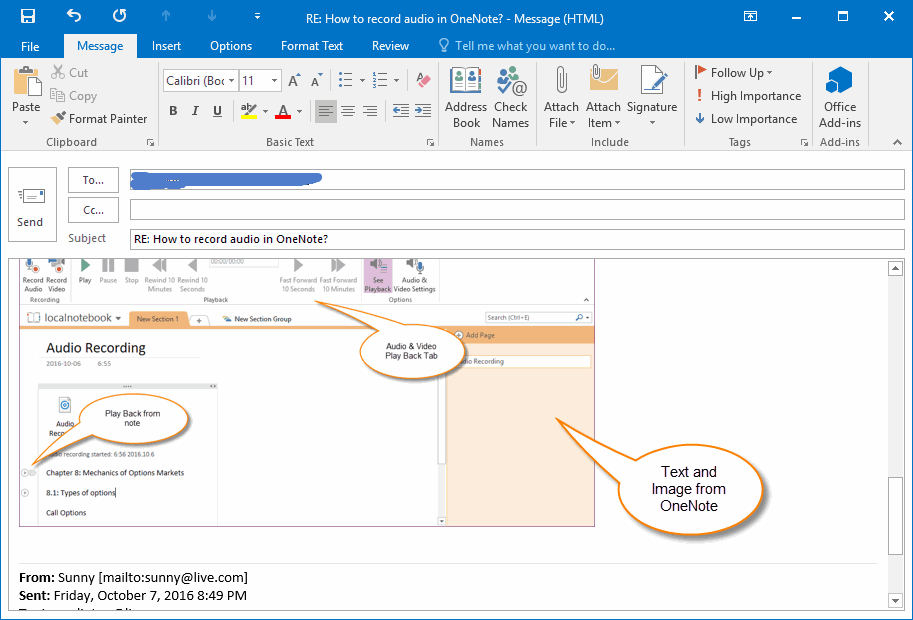Screen dimensions: 913x620
Task: Open the font color picker arrow
Action: (299, 111)
